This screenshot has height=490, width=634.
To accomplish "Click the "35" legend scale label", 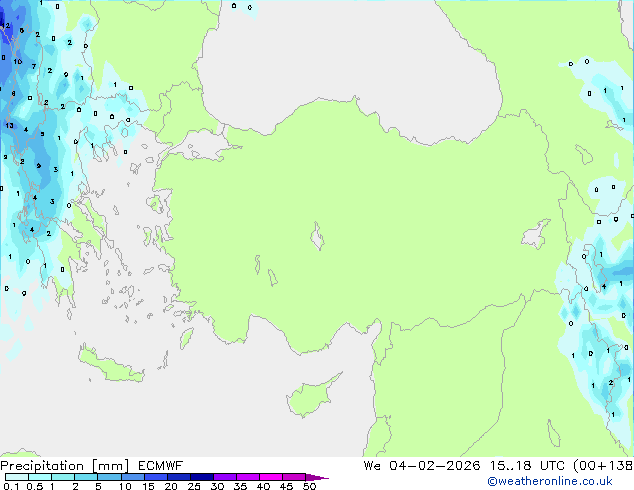I will [x=240, y=486].
